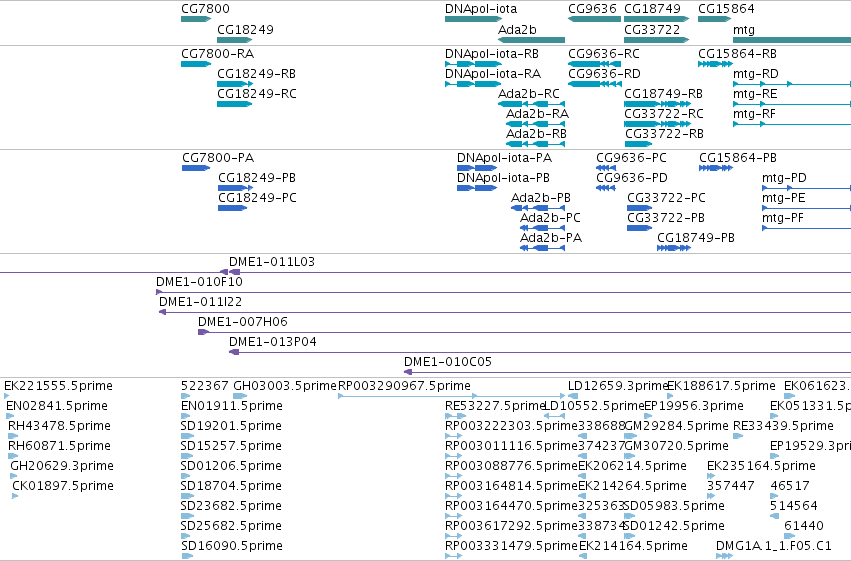
Task: Select clone DME1-010C05
Action: click(x=627, y=373)
